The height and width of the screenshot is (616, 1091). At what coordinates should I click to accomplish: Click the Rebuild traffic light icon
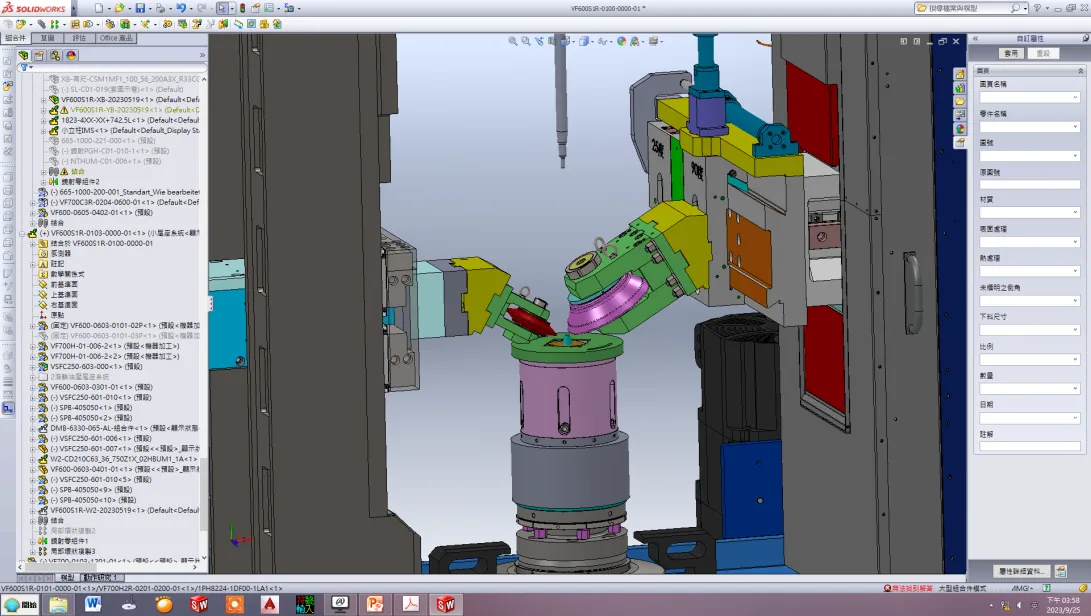(x=242, y=8)
